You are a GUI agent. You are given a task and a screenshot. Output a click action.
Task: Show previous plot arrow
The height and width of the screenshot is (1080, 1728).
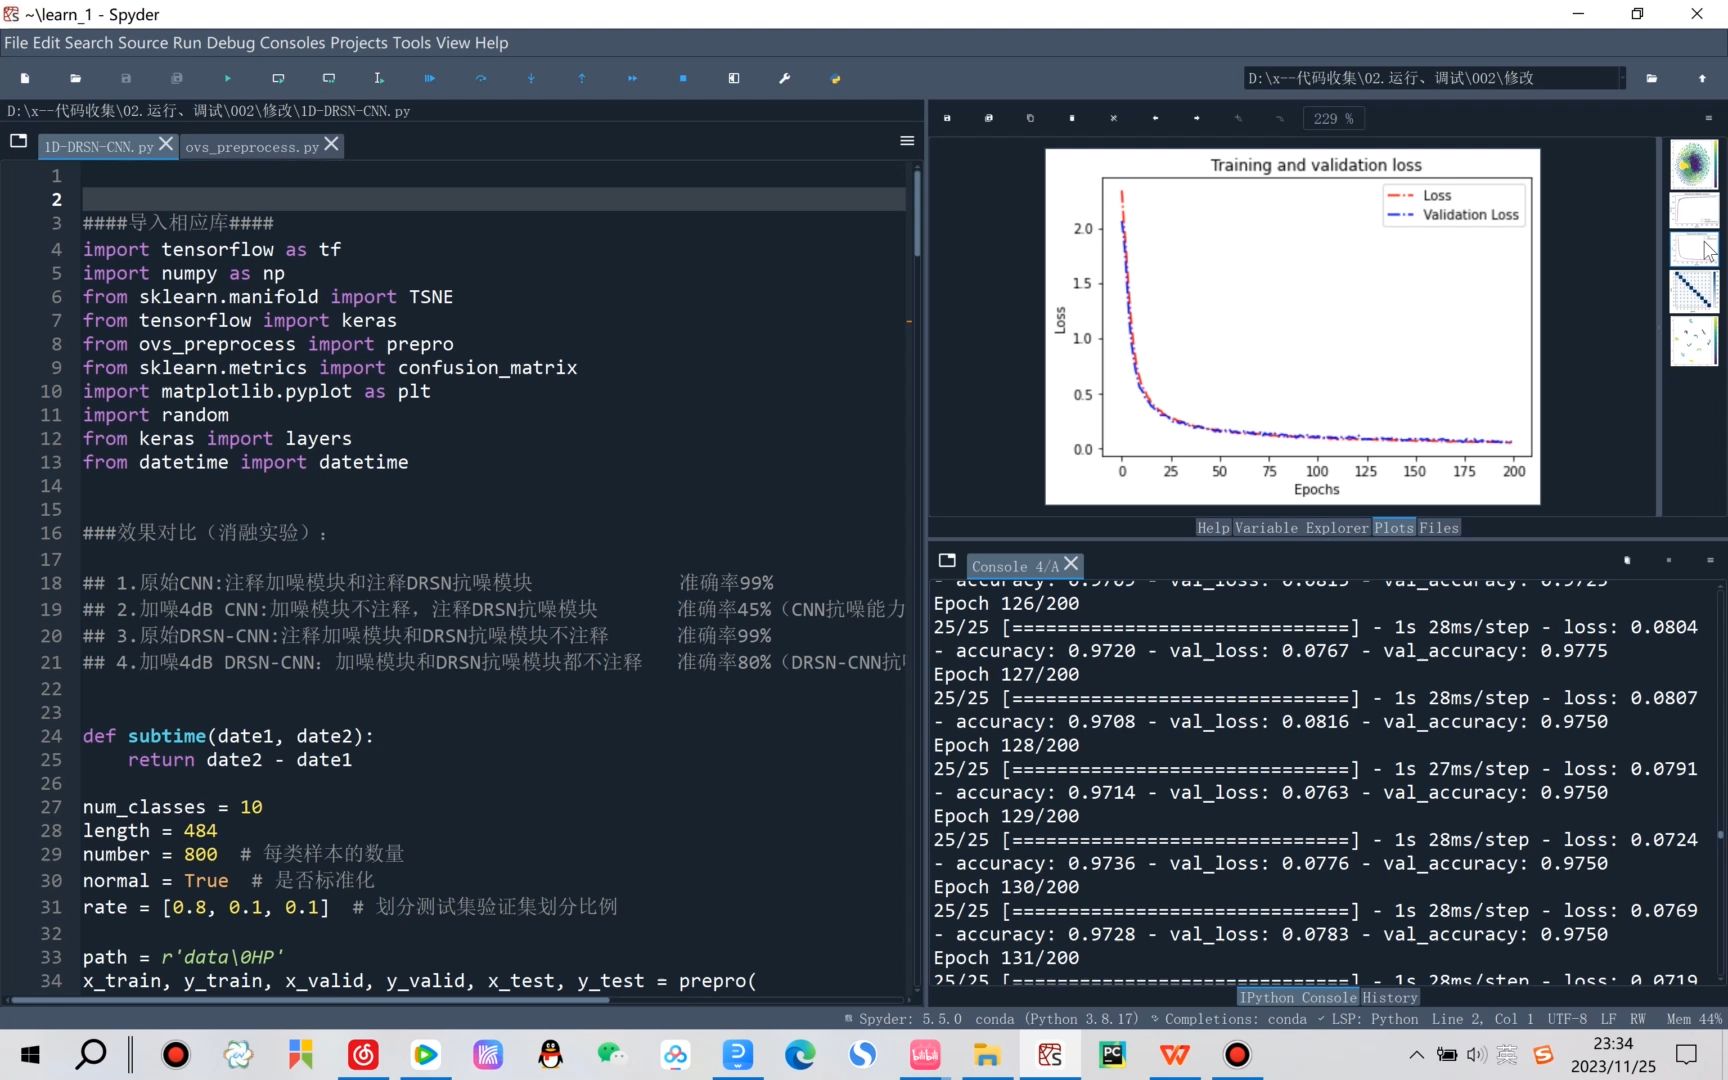pos(1155,118)
